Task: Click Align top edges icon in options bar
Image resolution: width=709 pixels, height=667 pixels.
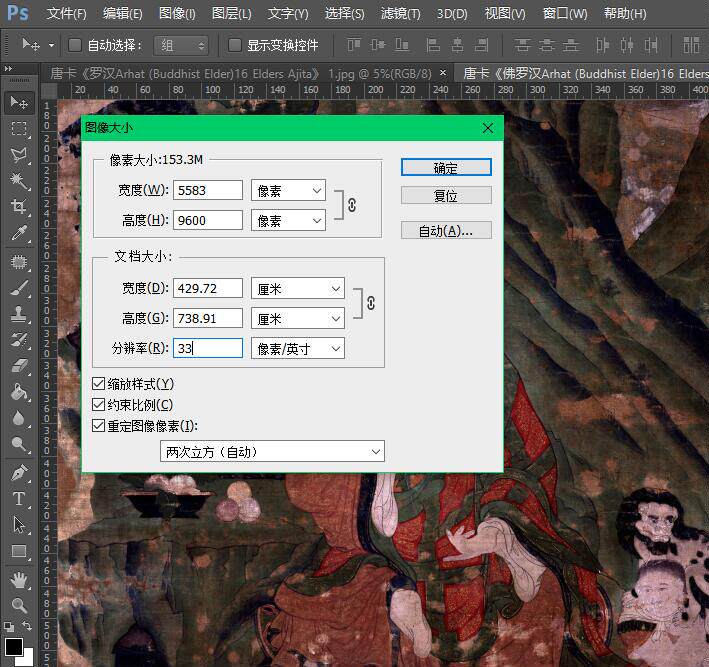Action: 354,45
